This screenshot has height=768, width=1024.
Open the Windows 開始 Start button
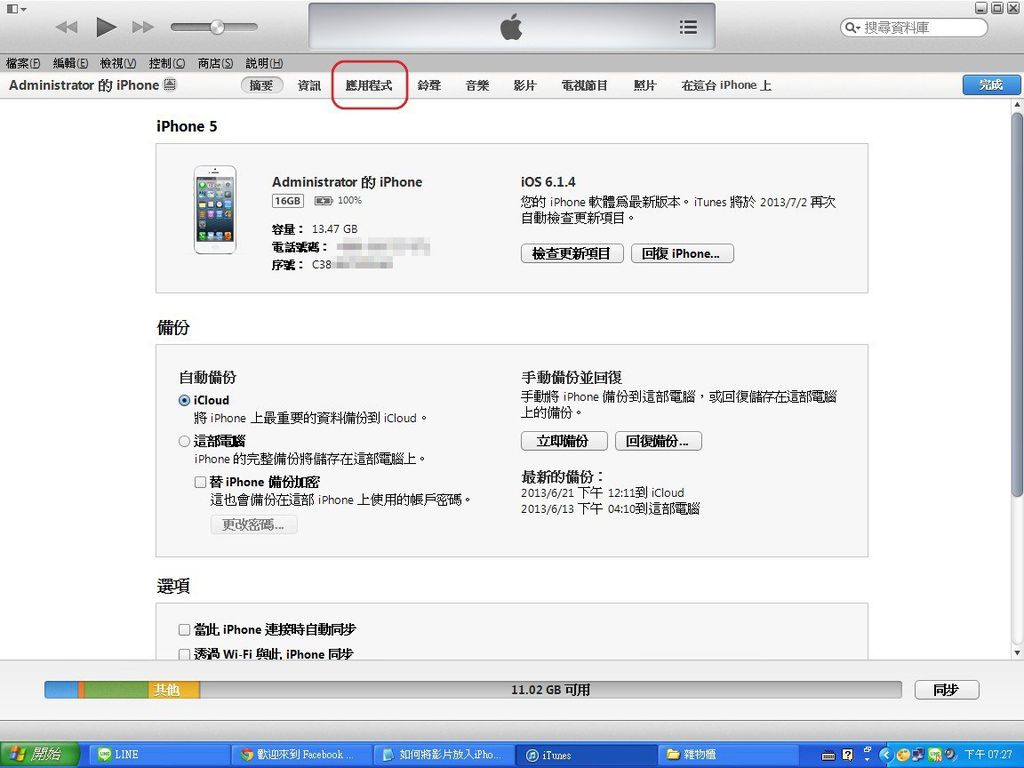(39, 754)
